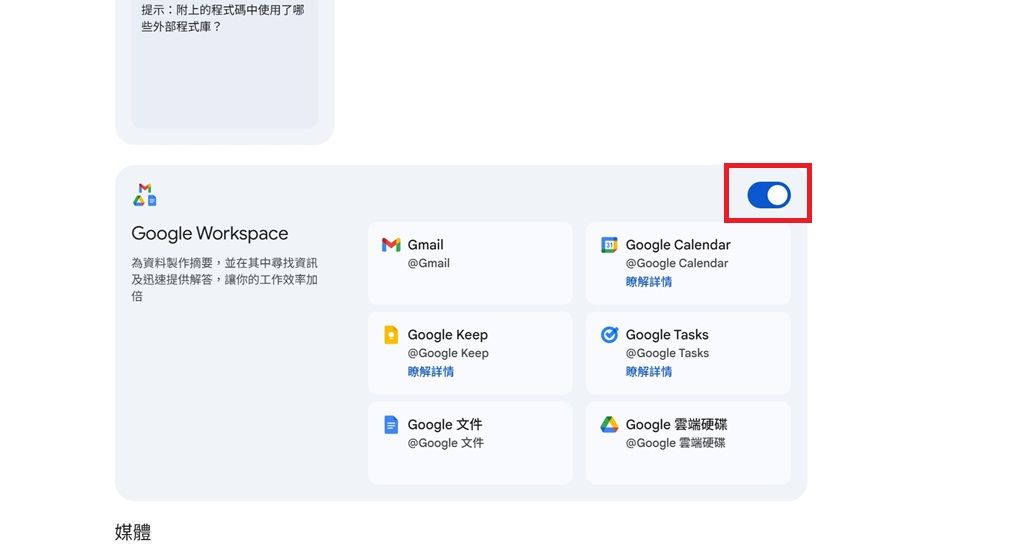Screen dimensions: 1024x554
Task: Click the Google Tasks checkmark icon
Action: (x=609, y=335)
